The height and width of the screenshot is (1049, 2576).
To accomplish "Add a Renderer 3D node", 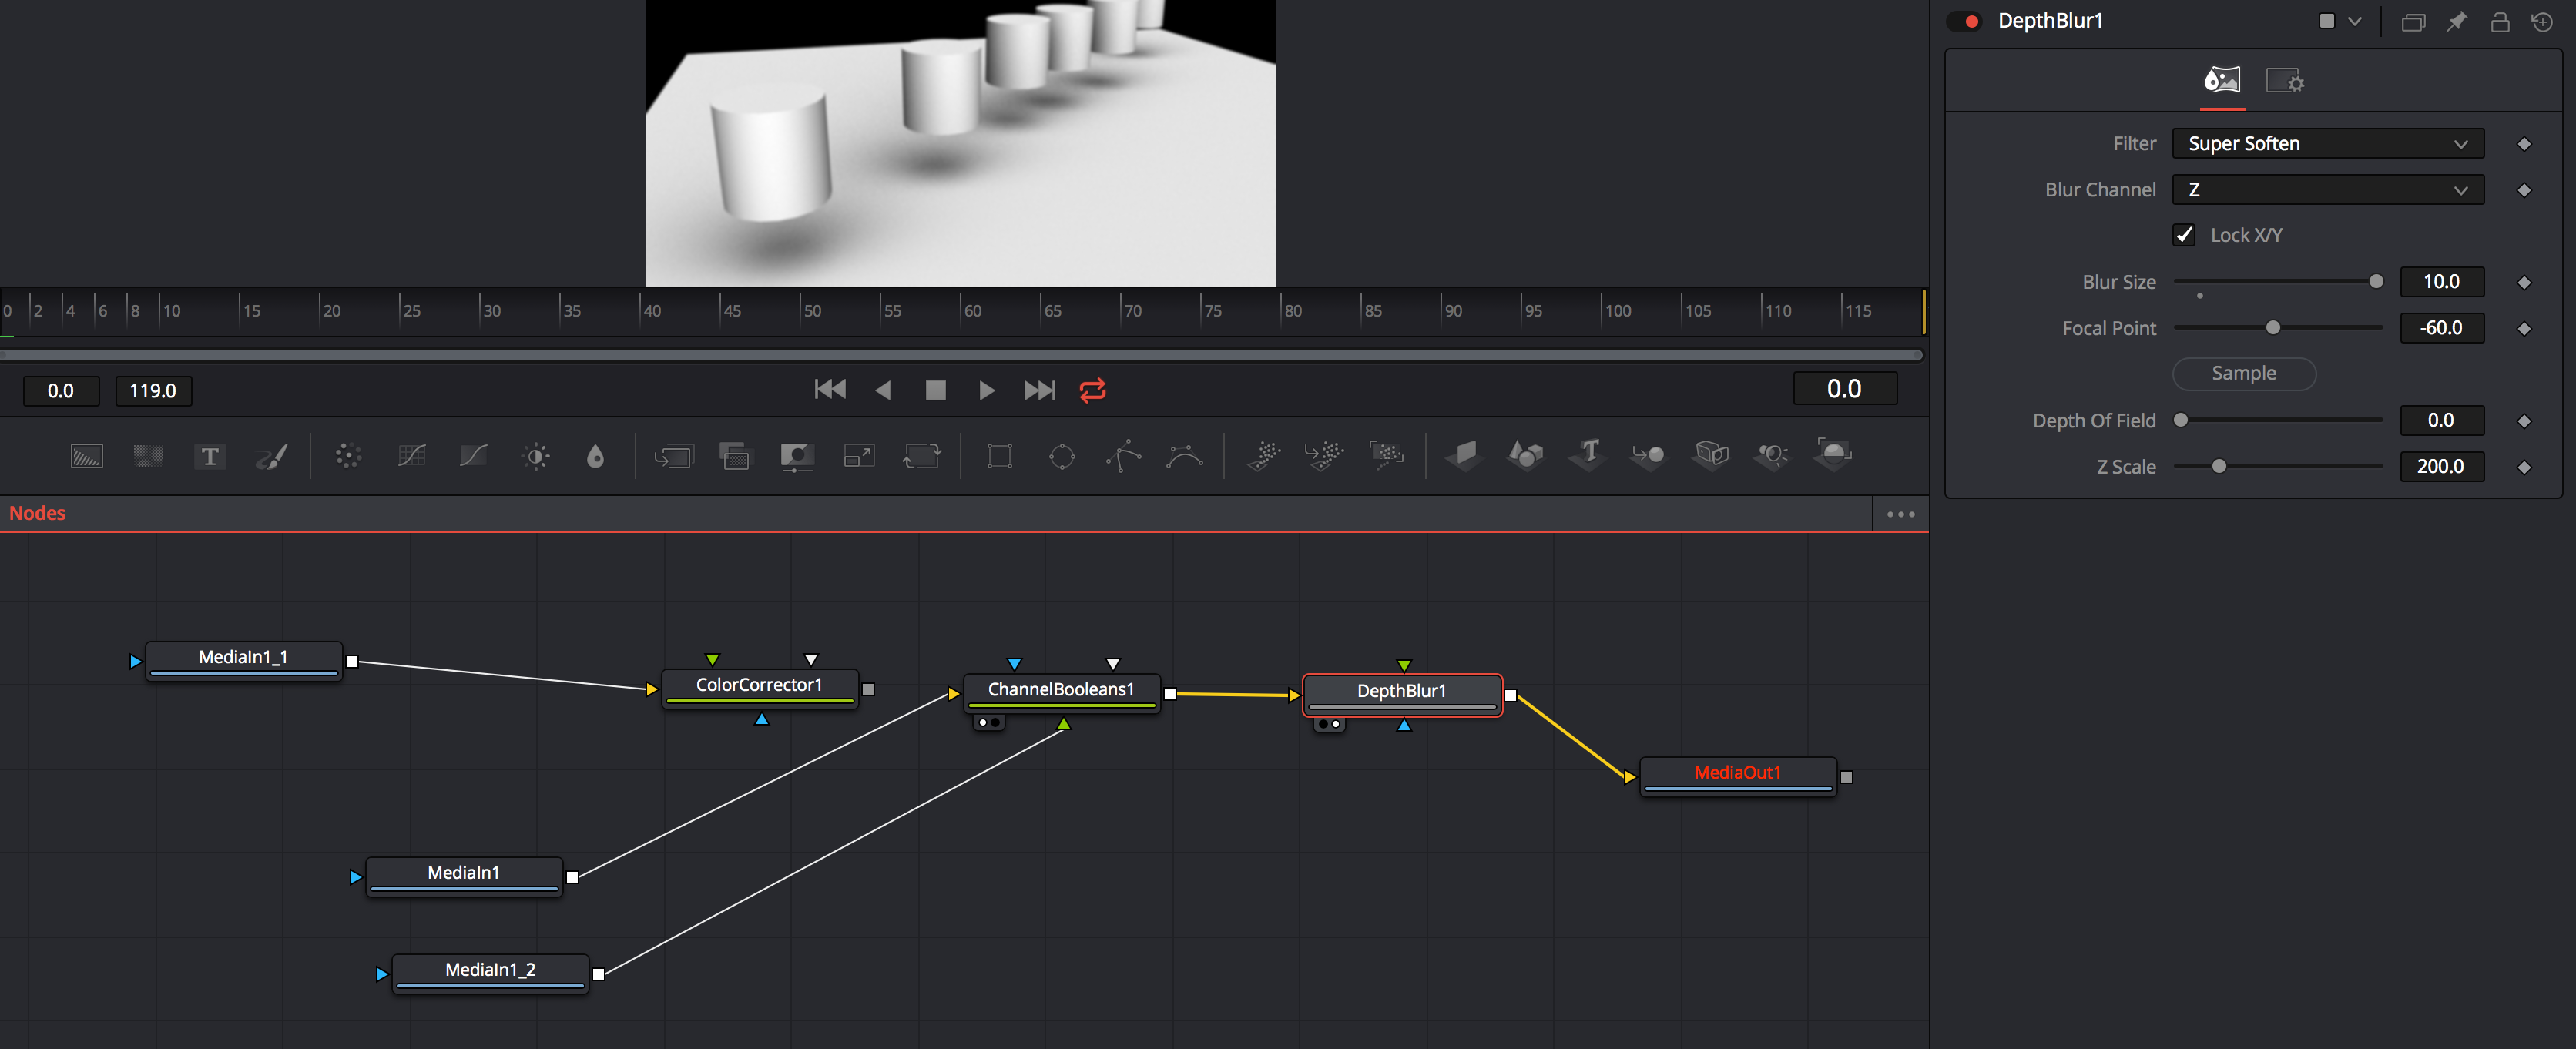I will point(1833,455).
